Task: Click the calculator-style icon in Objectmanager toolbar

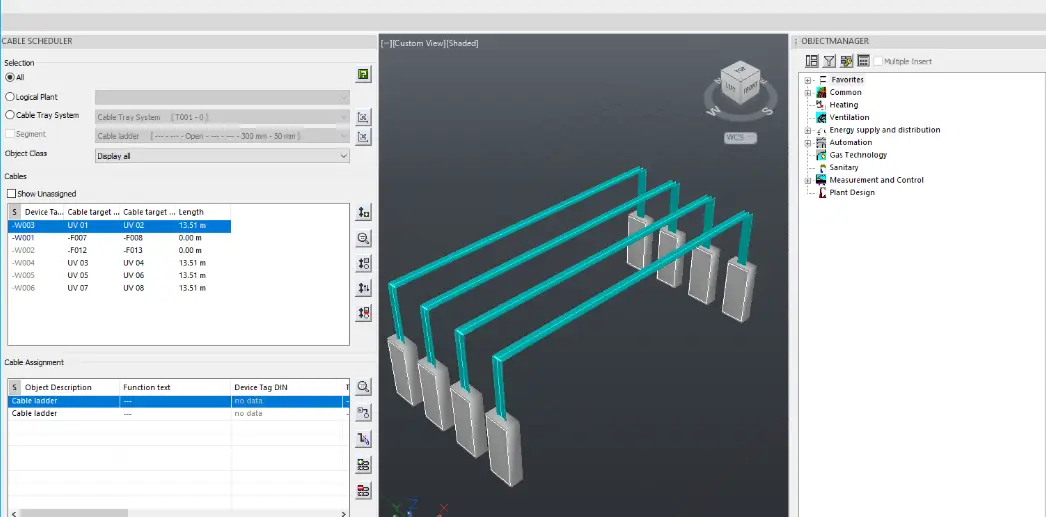Action: 863,61
